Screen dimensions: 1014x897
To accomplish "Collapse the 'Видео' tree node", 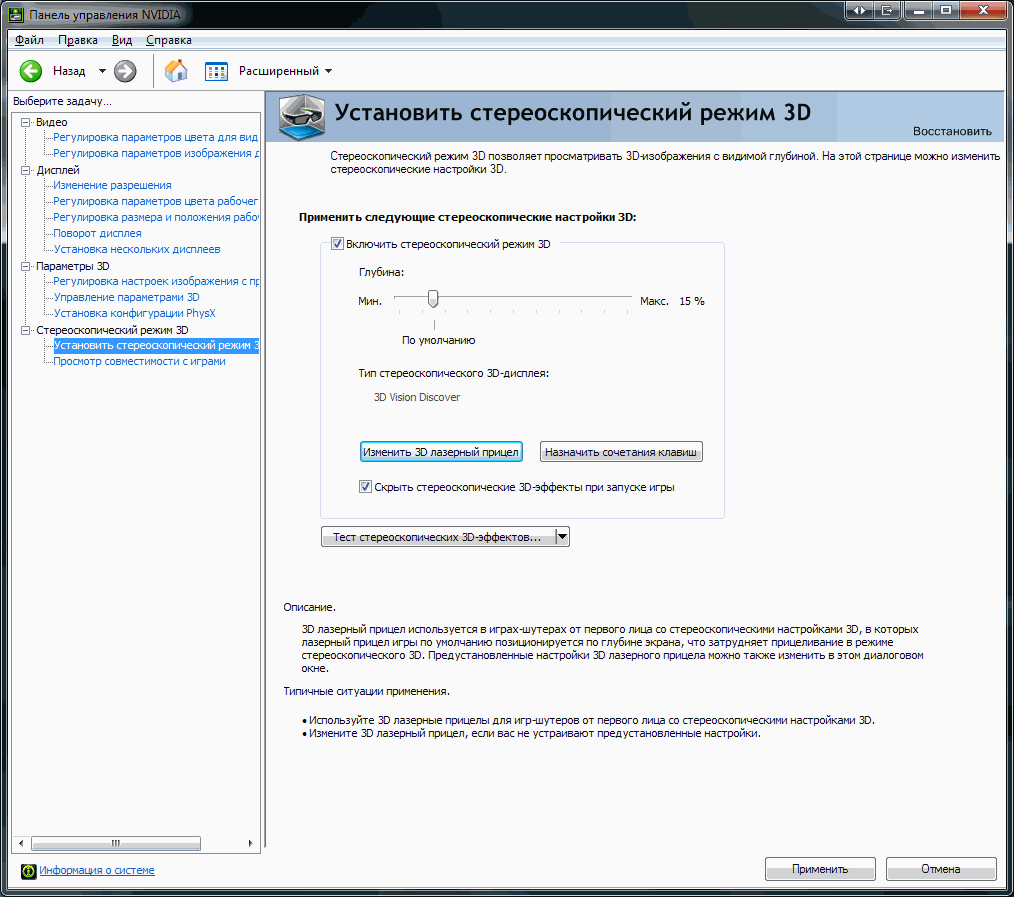I will (26, 122).
